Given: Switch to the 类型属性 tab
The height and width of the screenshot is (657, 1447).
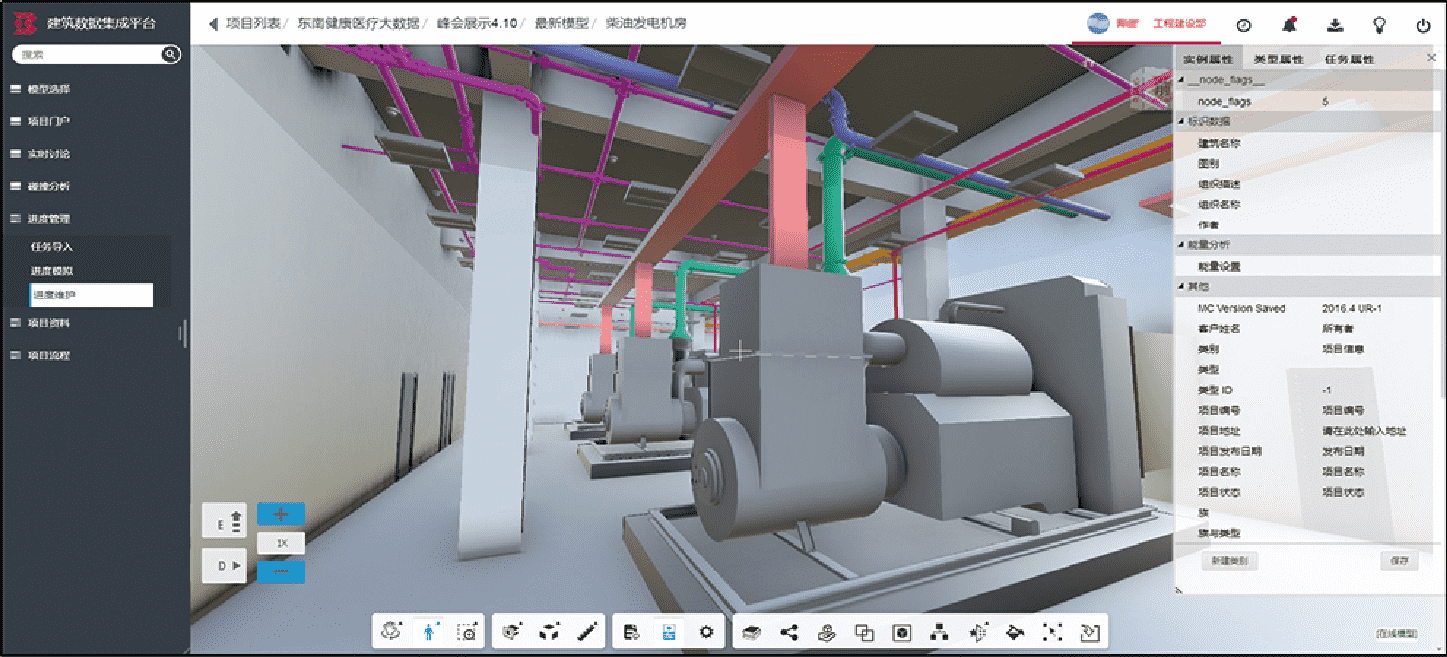Looking at the screenshot, I should coord(1278,60).
